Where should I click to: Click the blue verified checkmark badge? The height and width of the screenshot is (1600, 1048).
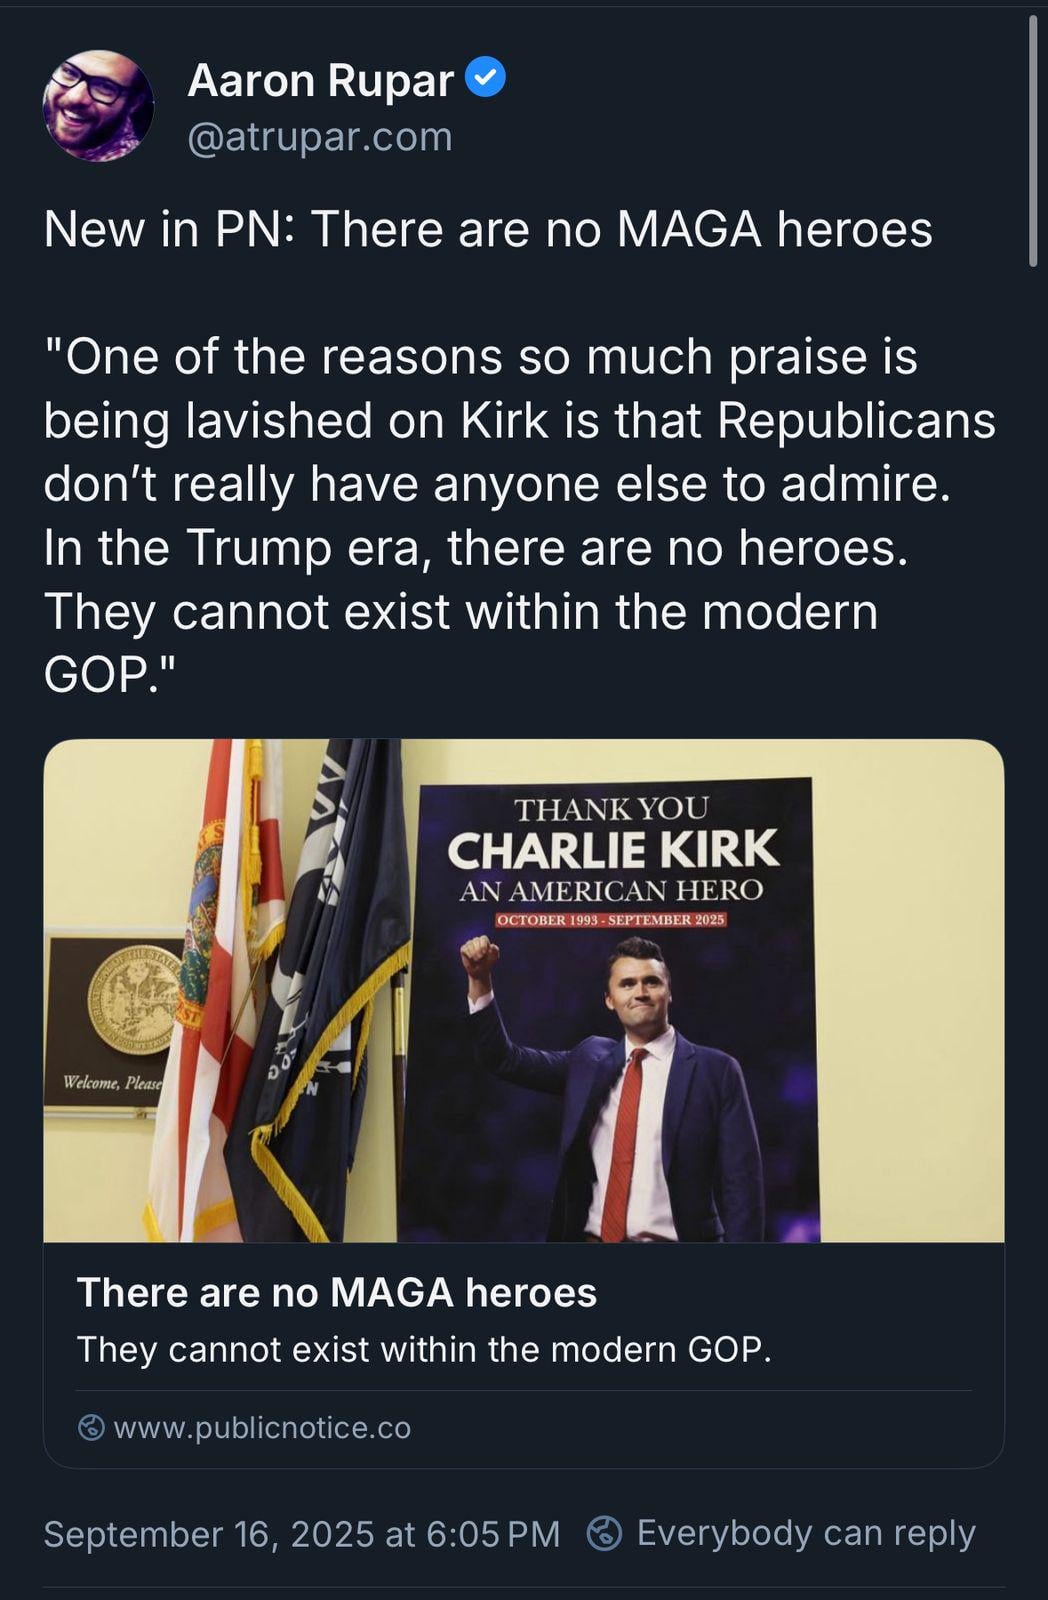[x=486, y=78]
